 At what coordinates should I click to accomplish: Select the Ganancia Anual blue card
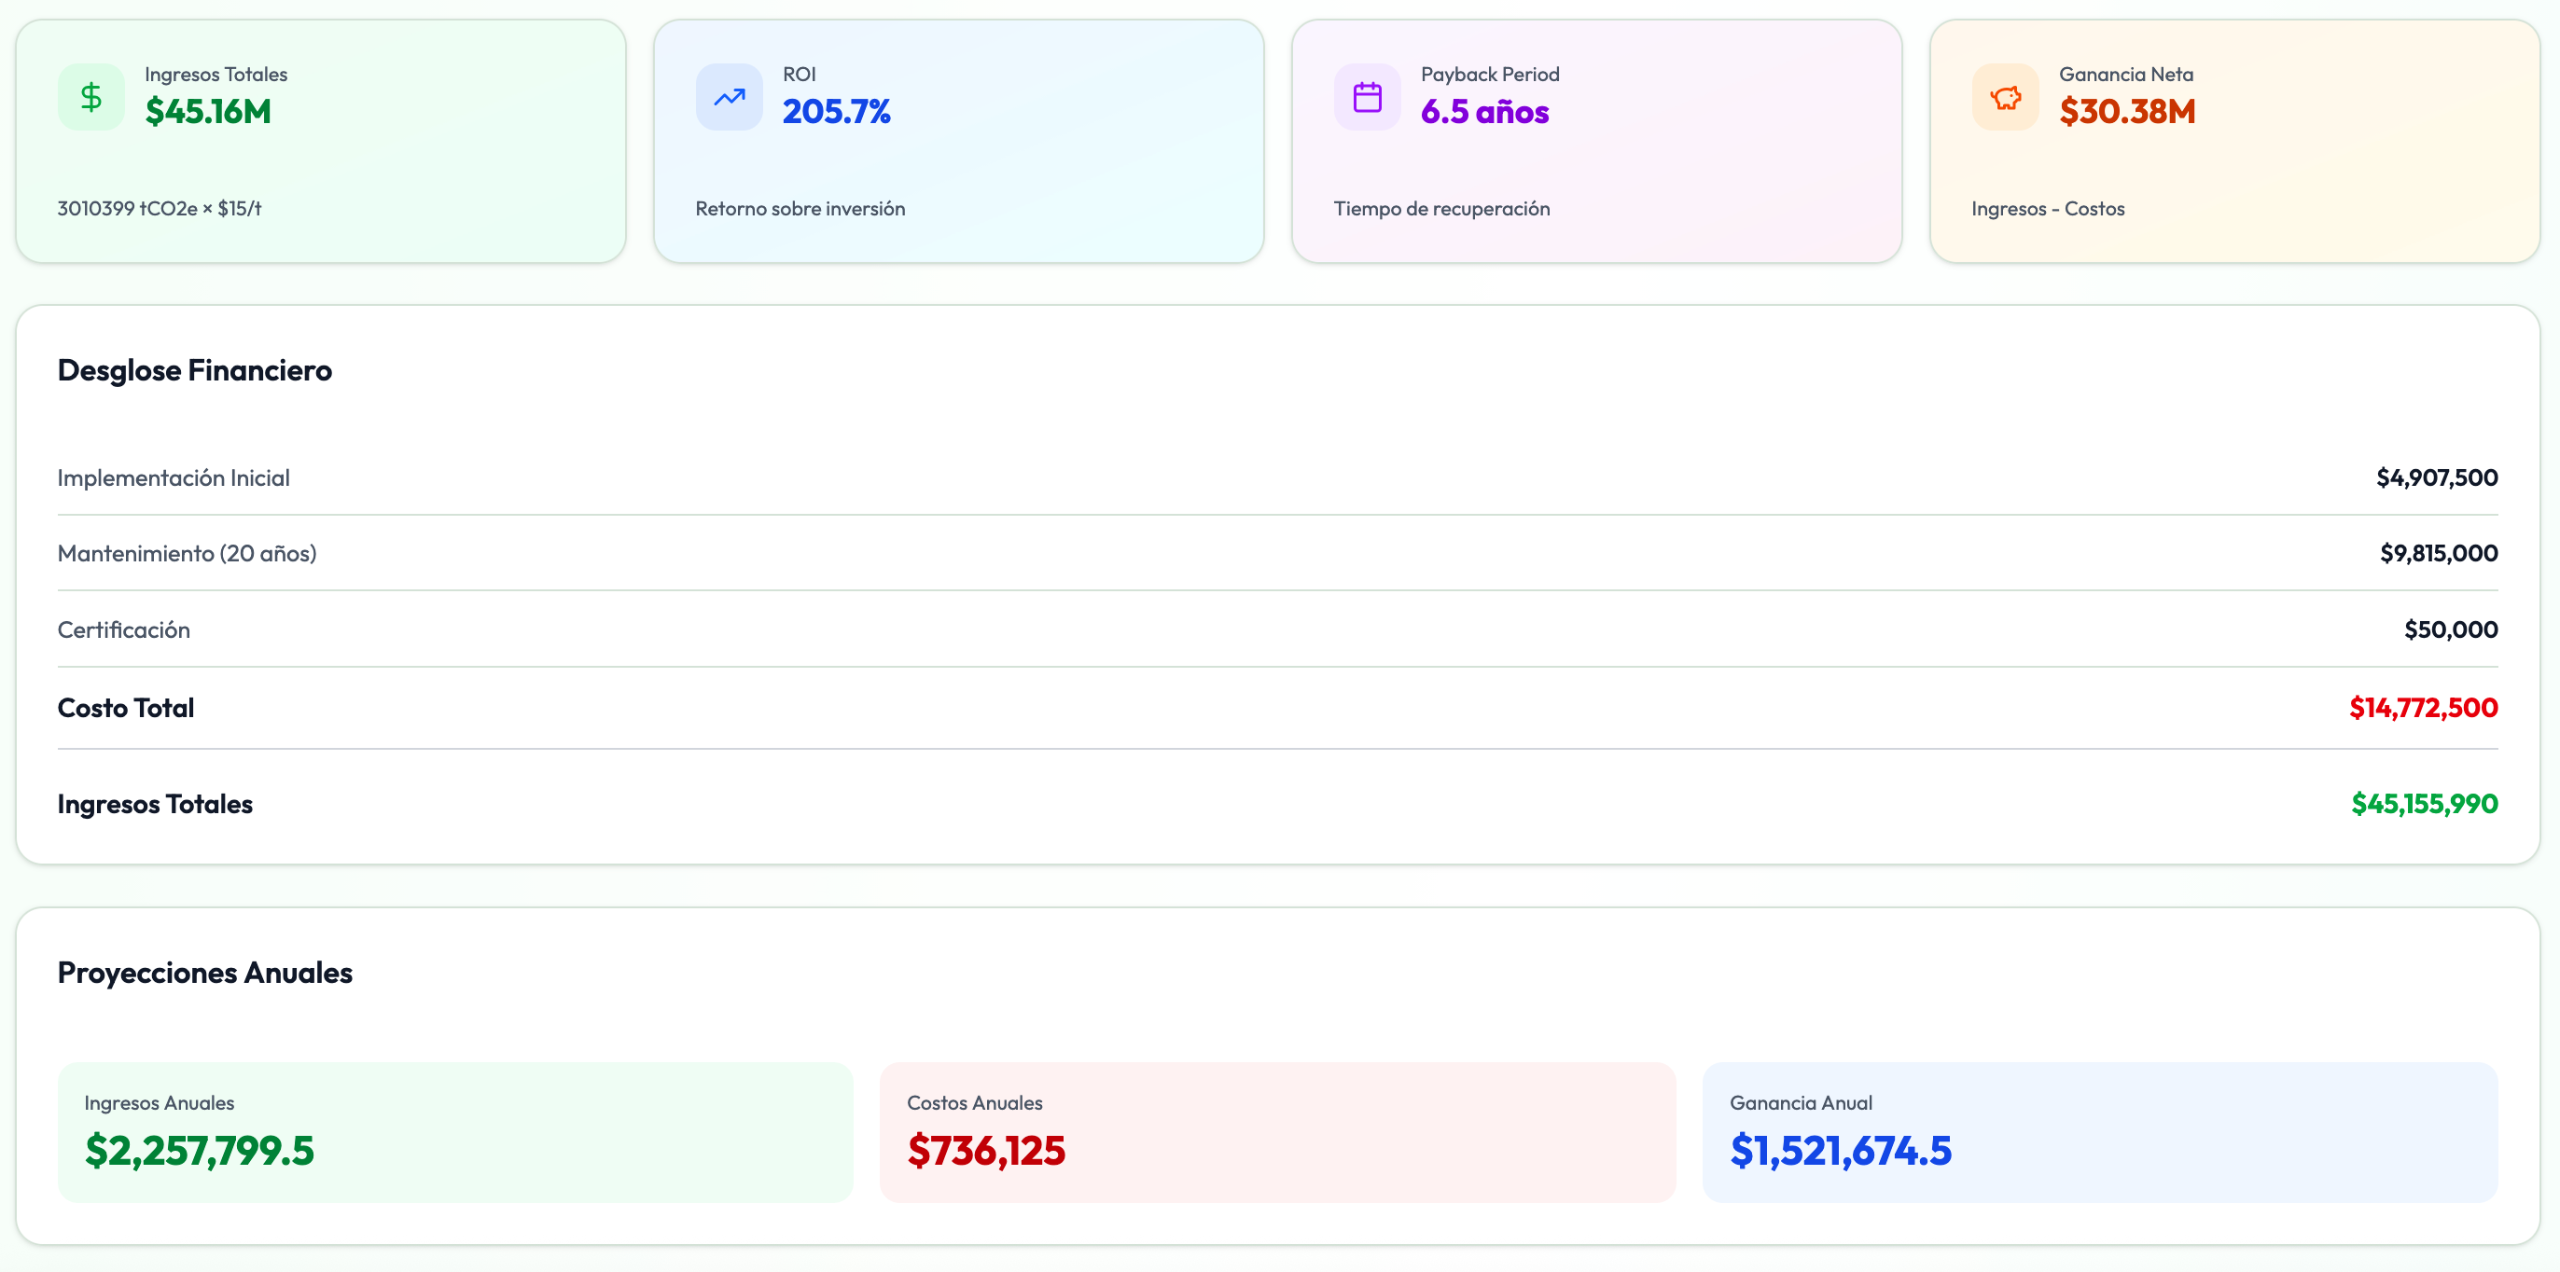coord(2099,1132)
